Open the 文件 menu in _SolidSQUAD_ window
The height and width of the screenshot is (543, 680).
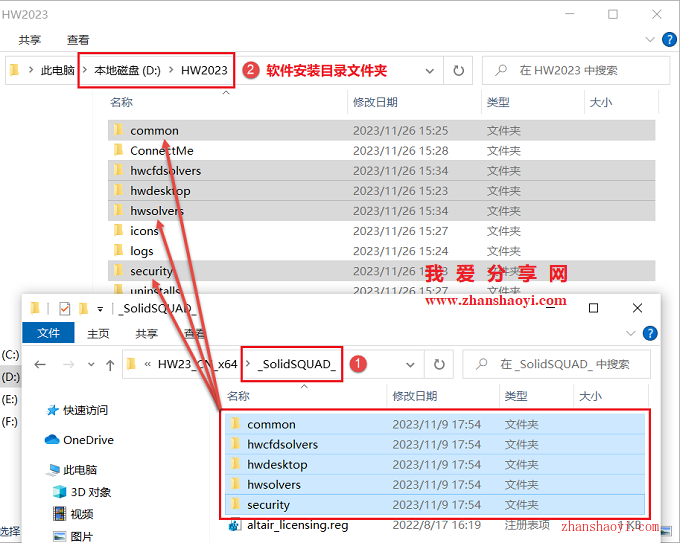point(48,333)
